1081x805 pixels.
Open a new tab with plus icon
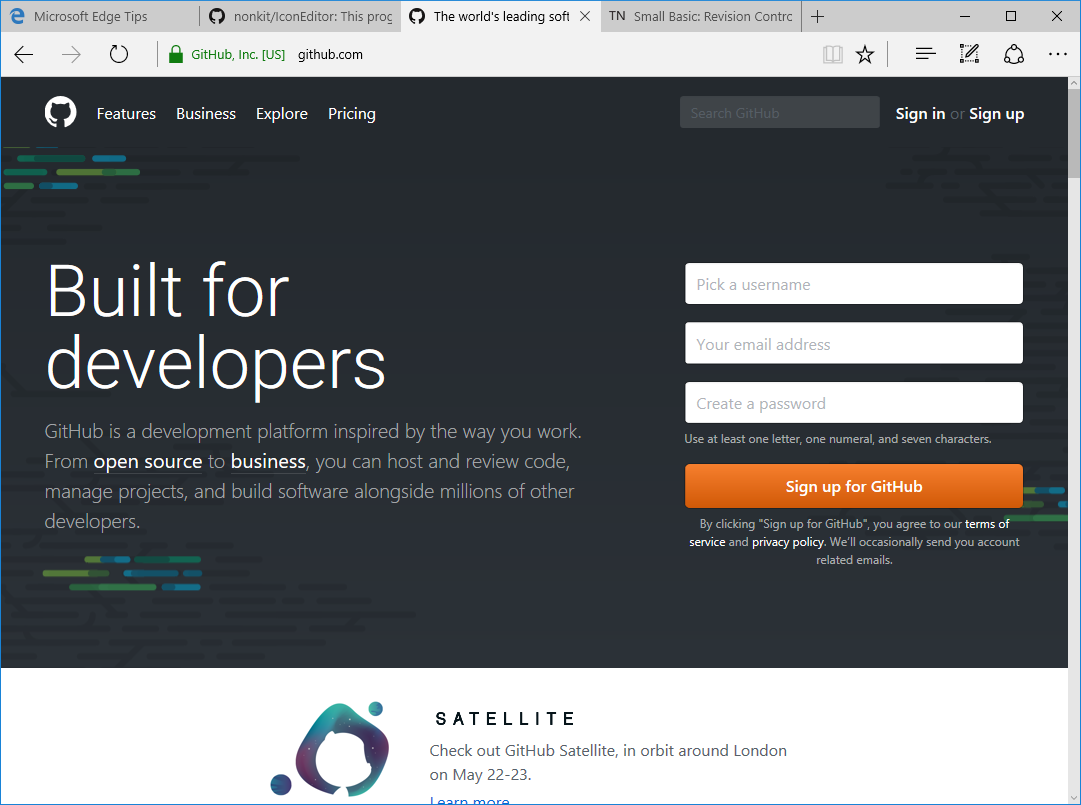pos(818,17)
